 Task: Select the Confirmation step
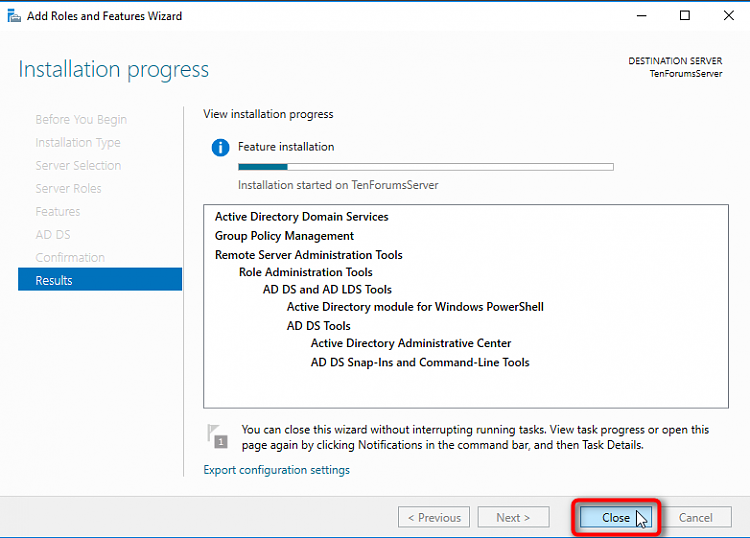click(70, 258)
